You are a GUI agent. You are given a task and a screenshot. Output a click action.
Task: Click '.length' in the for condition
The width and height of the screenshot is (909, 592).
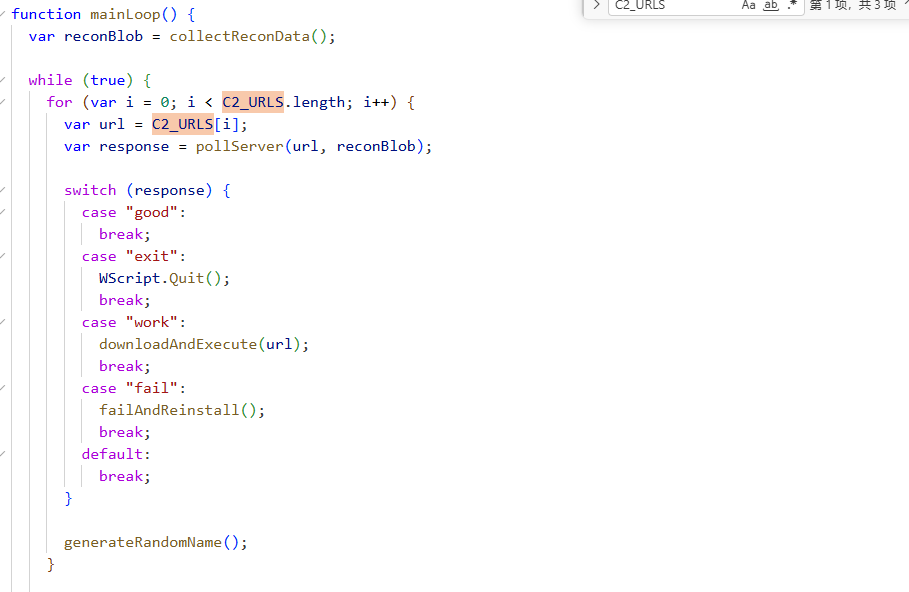click(315, 103)
